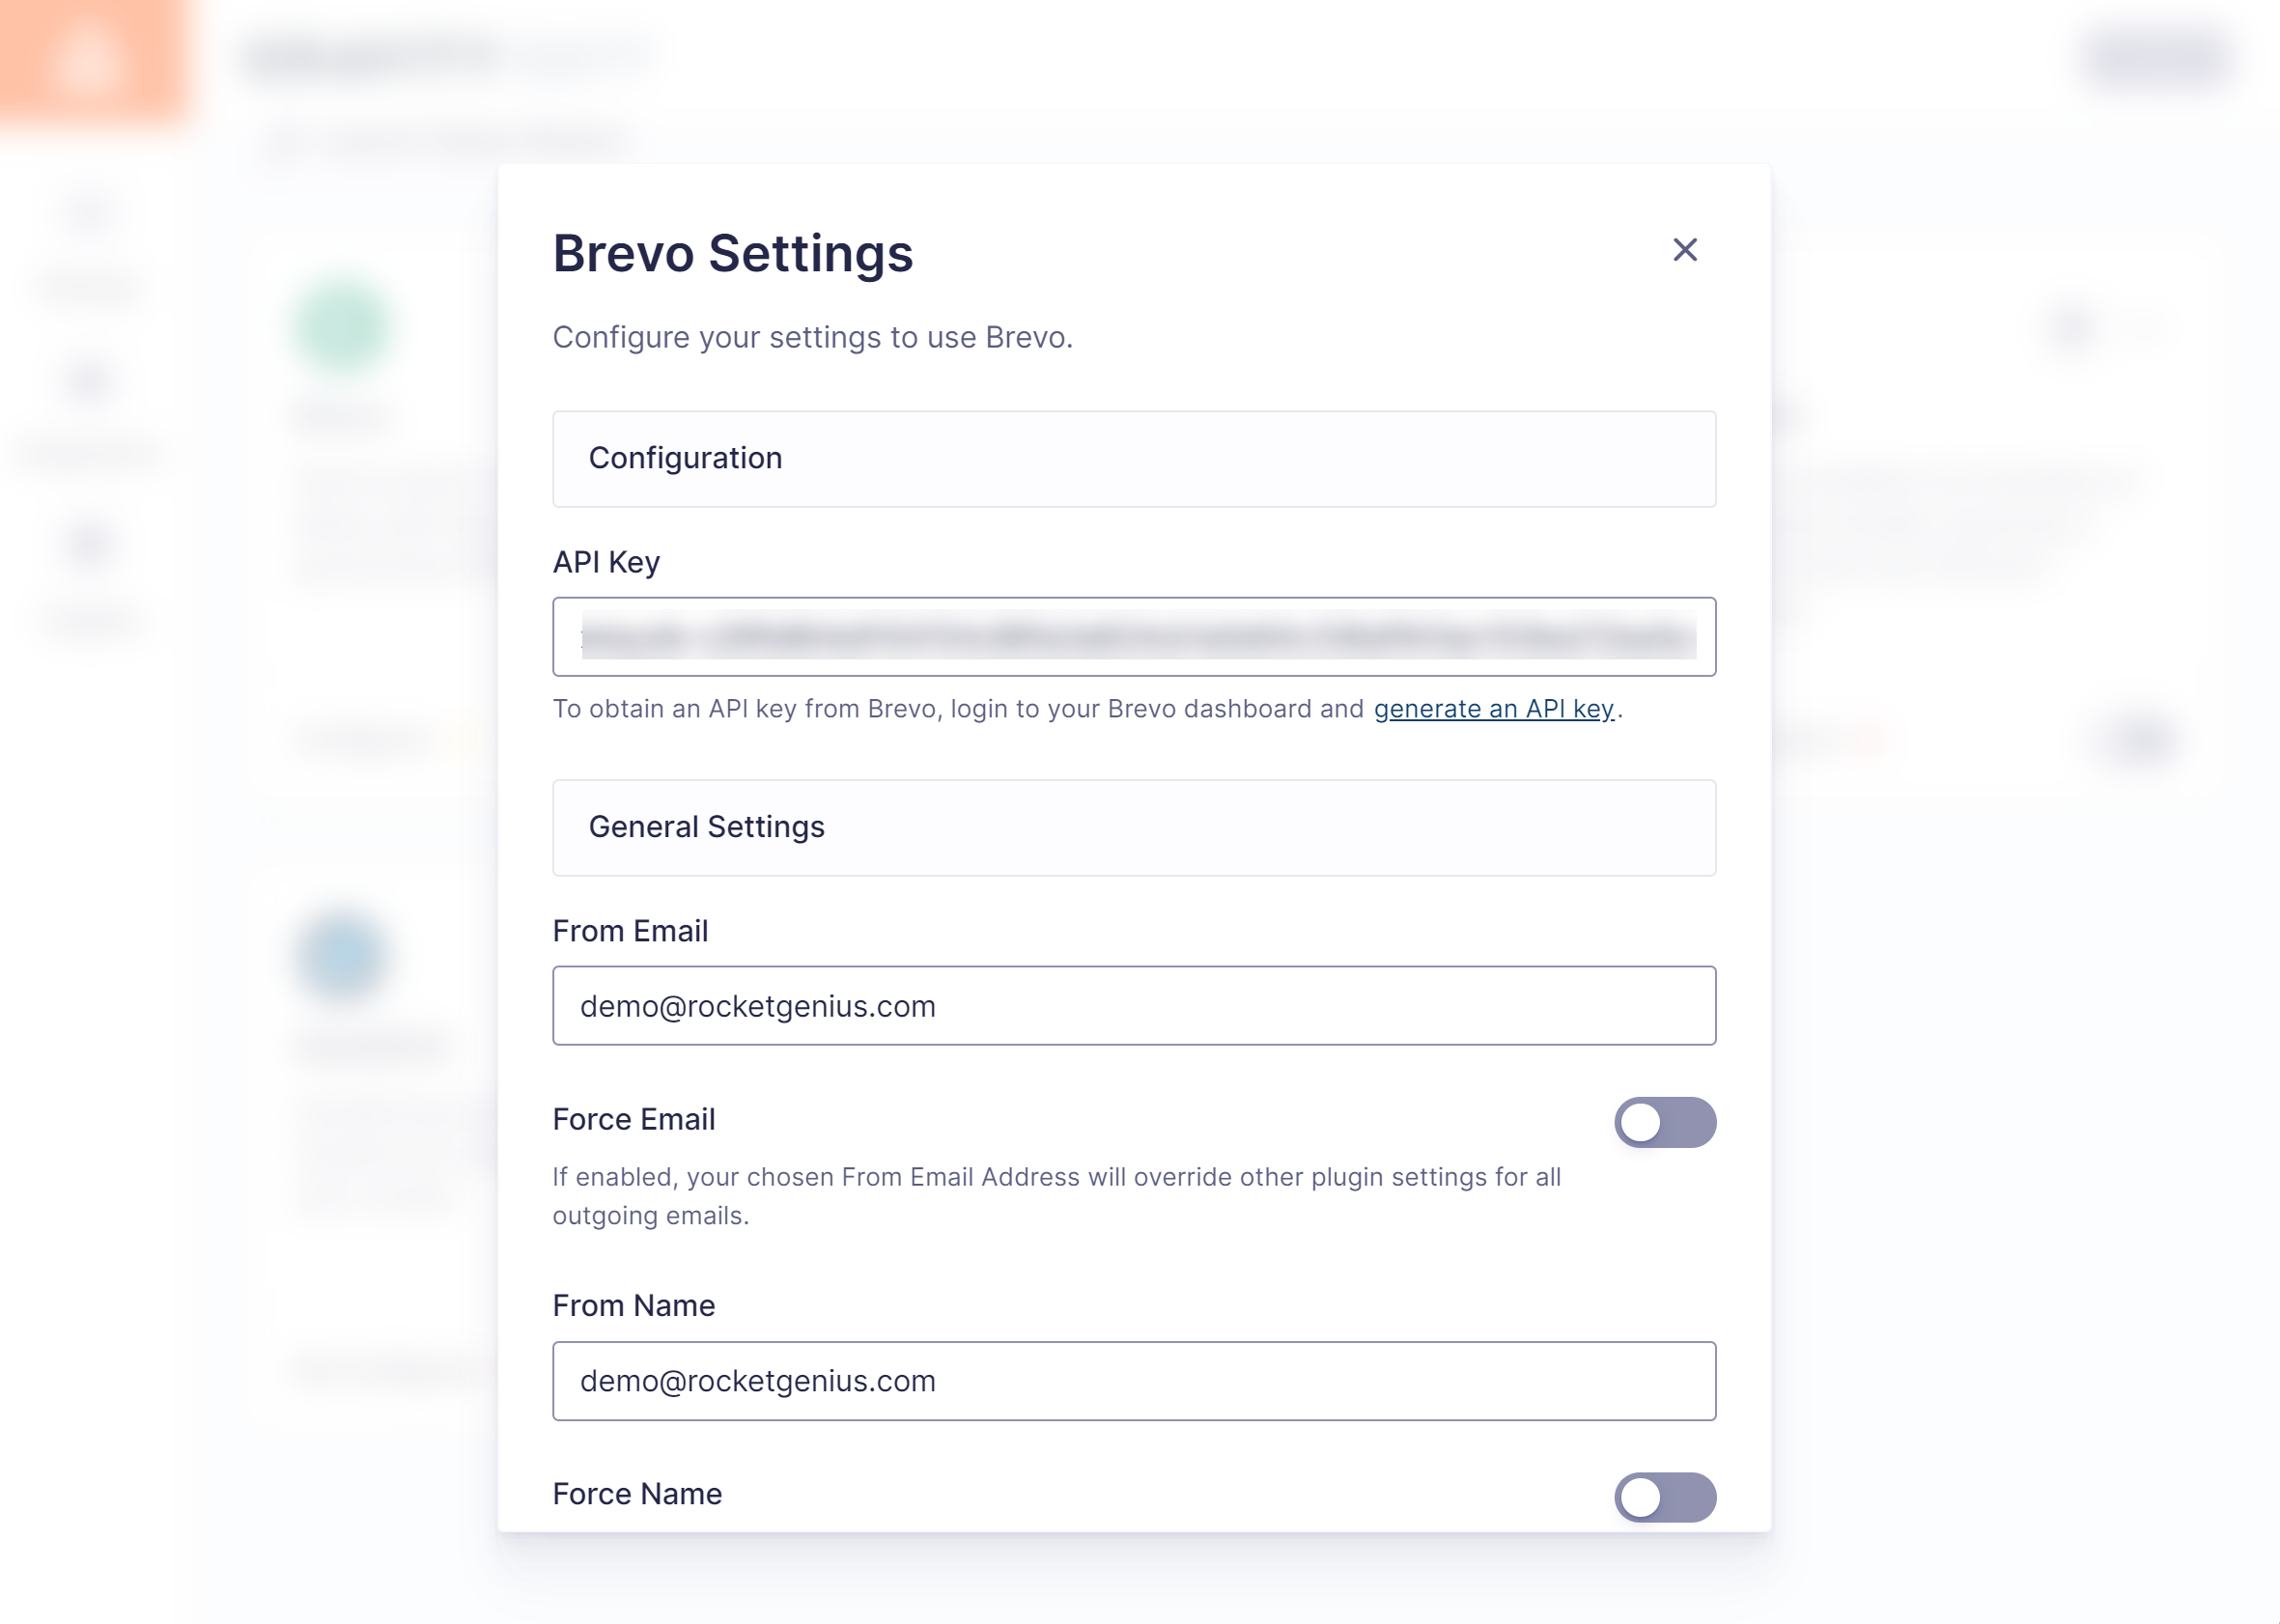
Task: Click the API Key field label
Action: coord(606,562)
